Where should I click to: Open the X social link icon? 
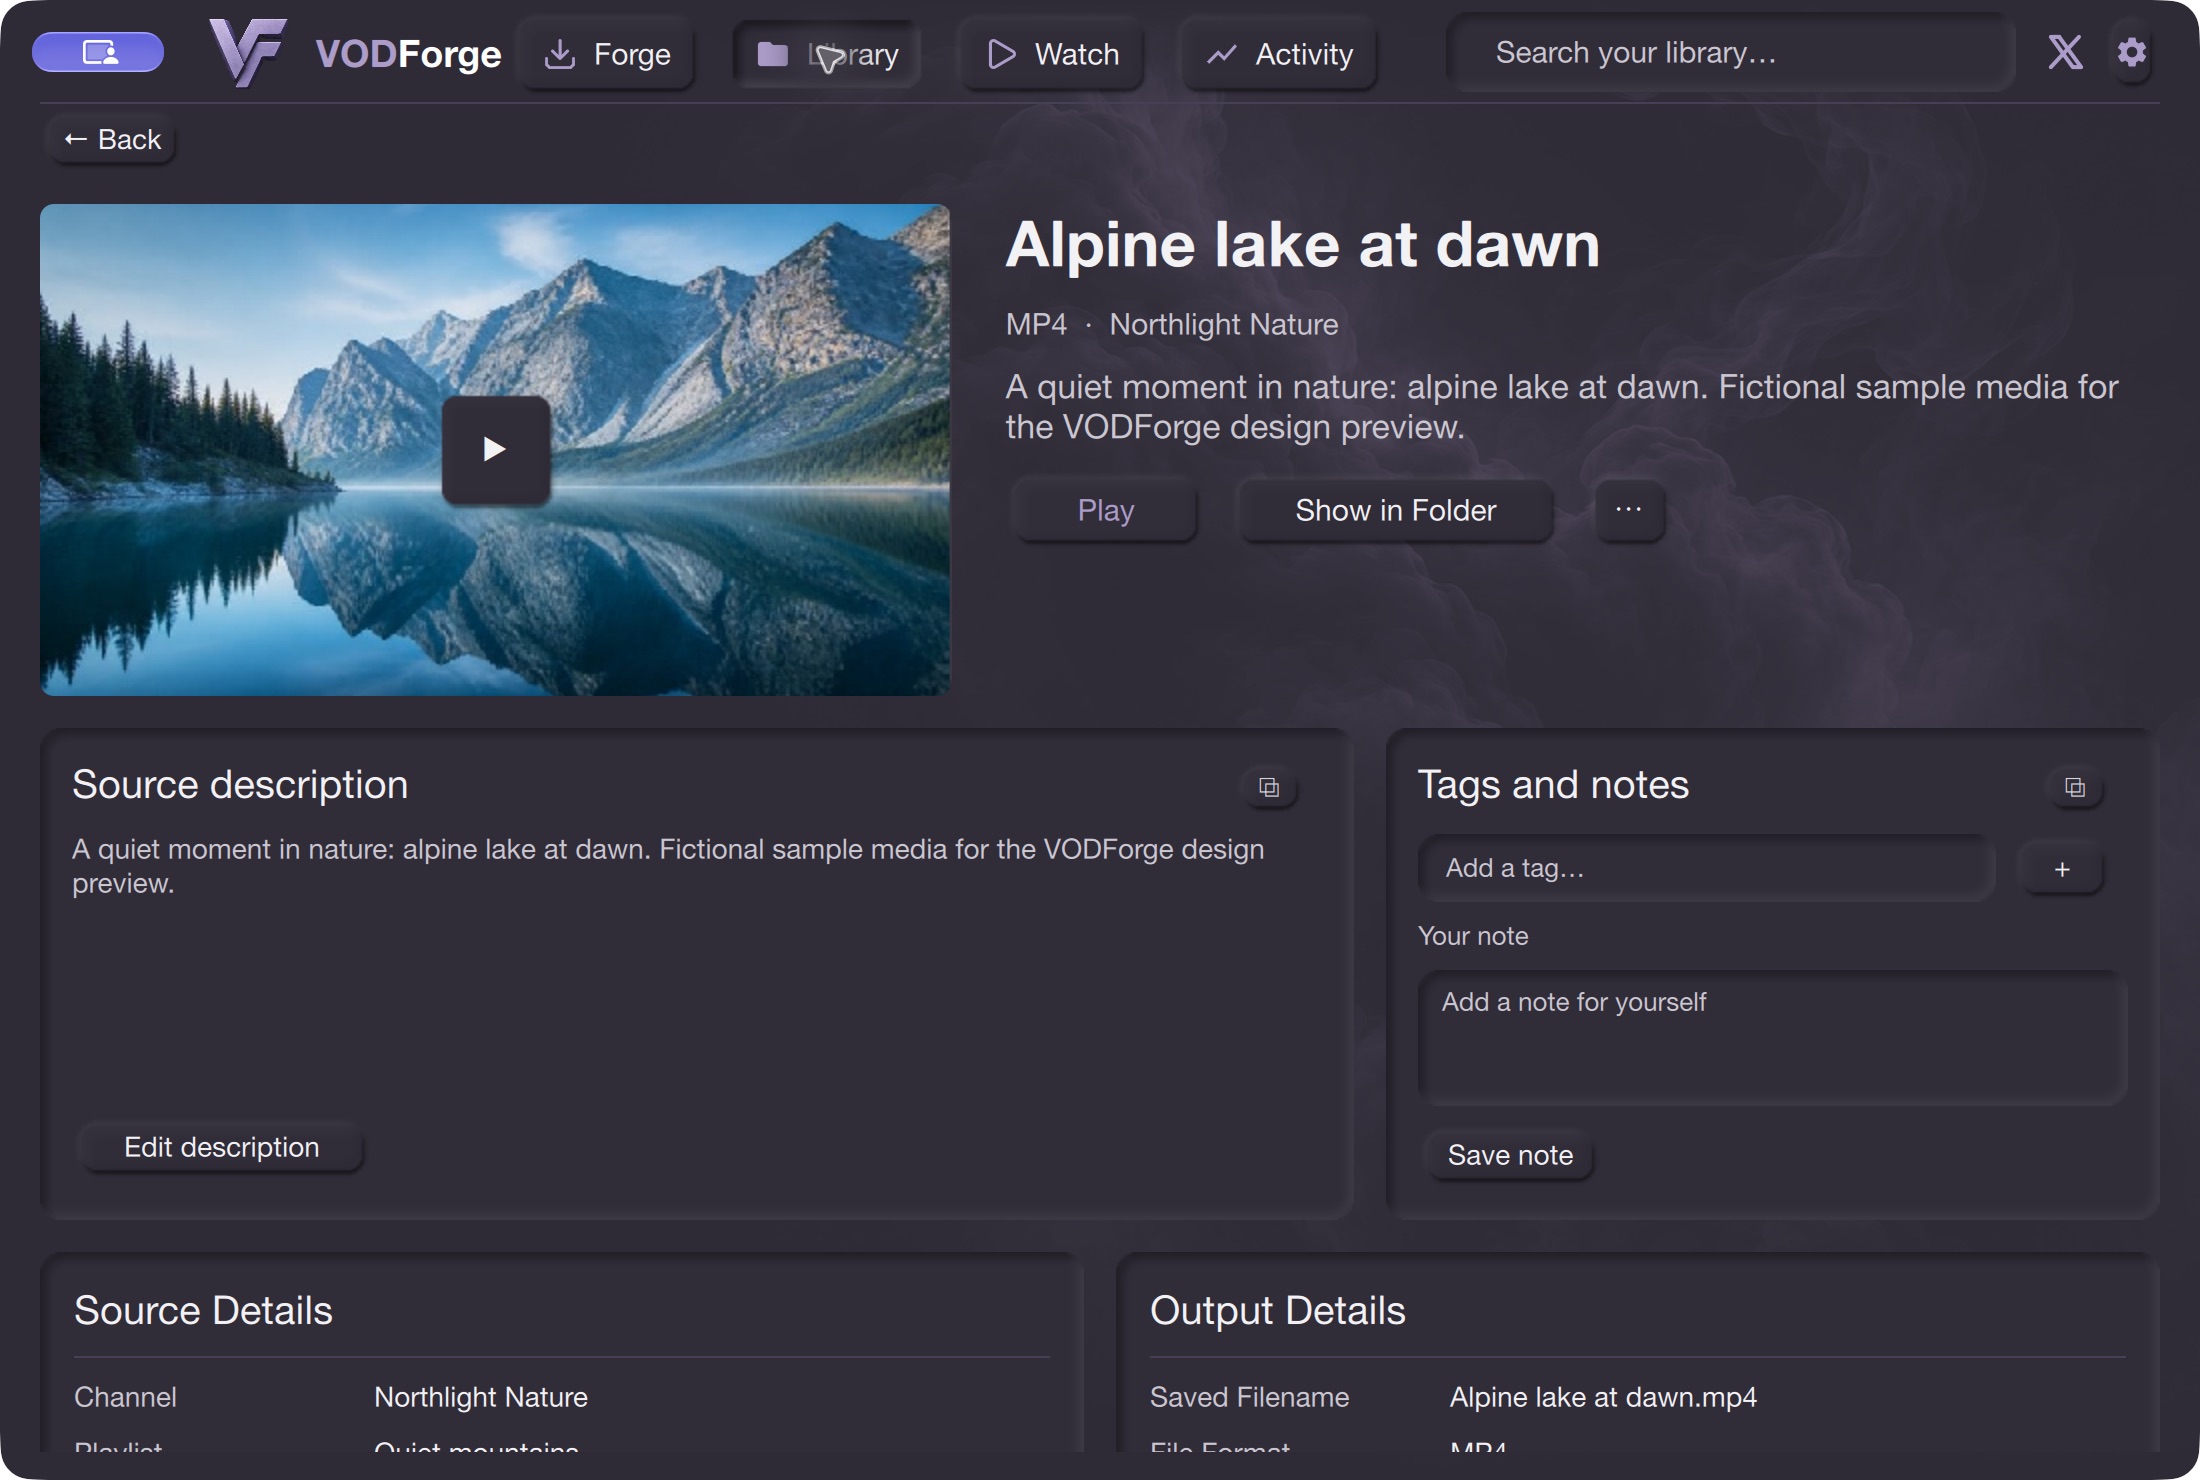[2065, 52]
